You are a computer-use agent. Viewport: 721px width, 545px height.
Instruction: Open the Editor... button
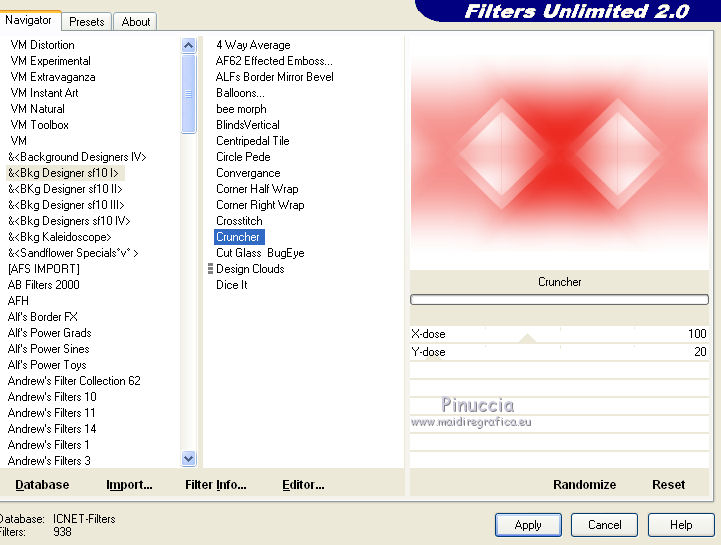pos(303,485)
